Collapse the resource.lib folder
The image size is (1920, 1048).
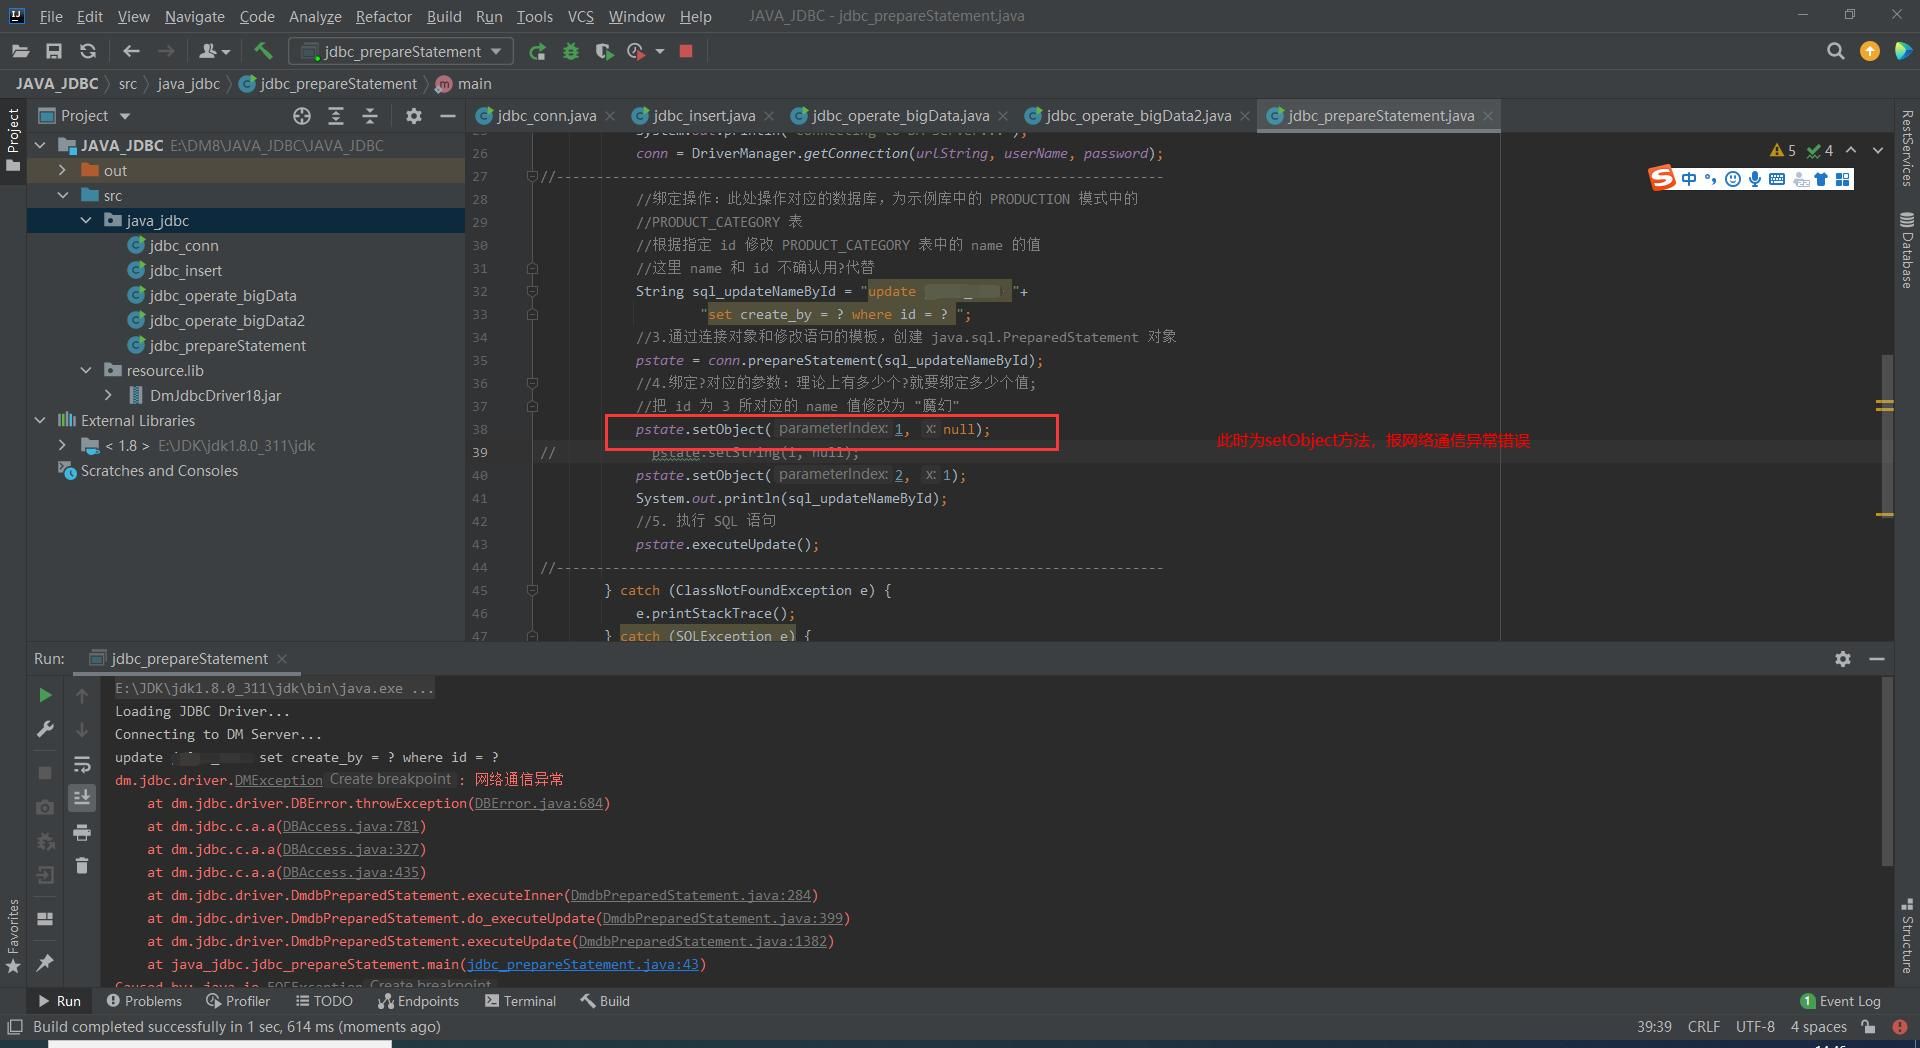tap(86, 371)
